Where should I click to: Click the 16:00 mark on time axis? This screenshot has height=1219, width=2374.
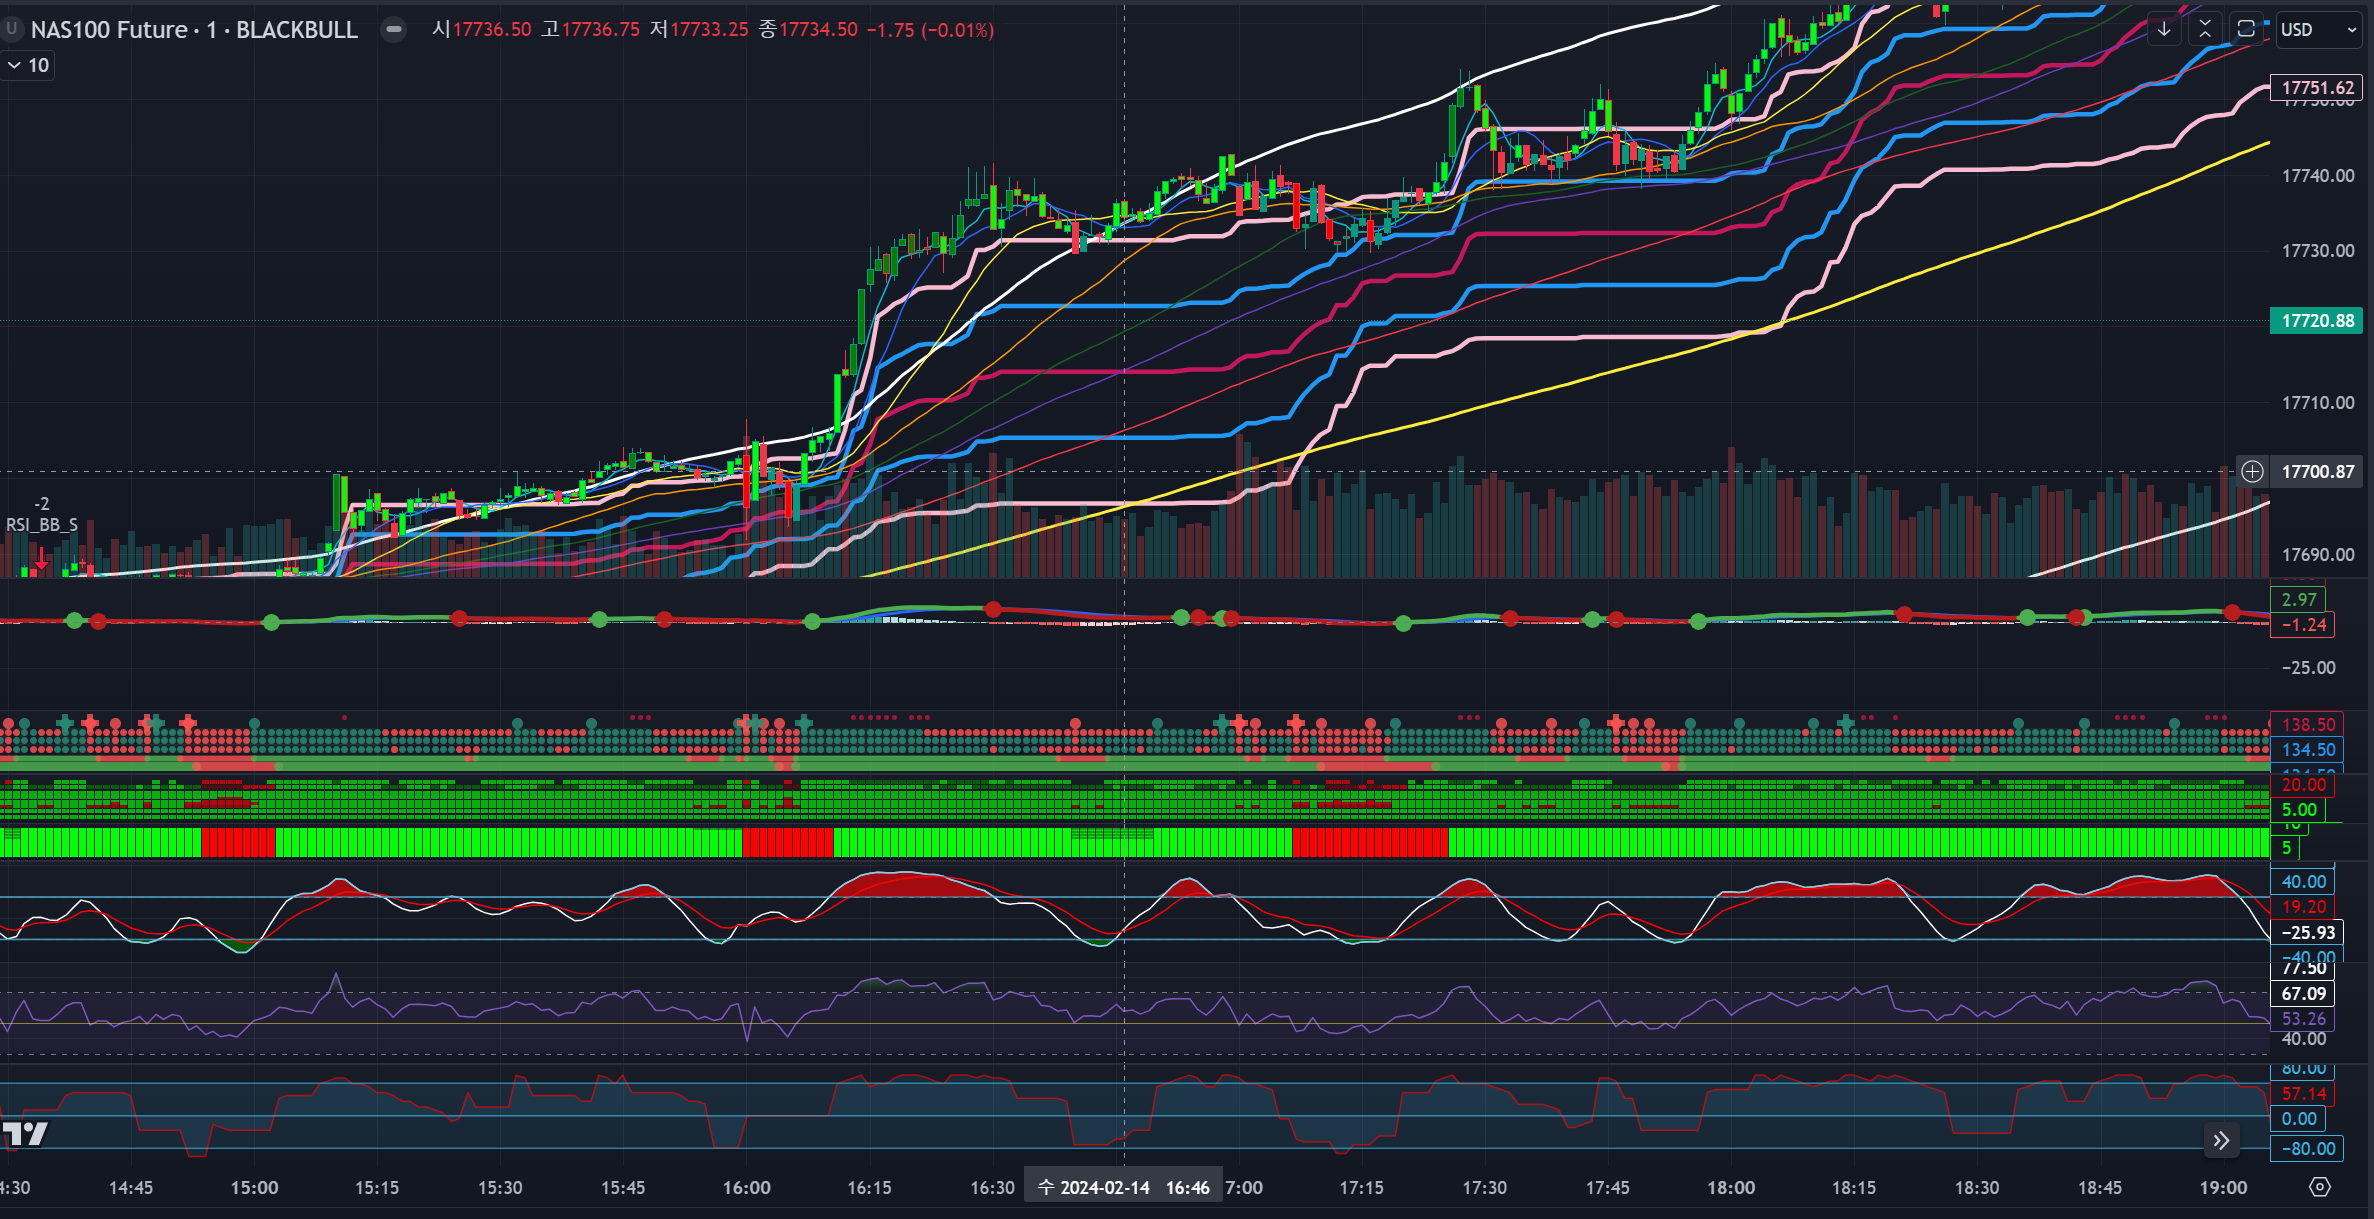point(746,1187)
